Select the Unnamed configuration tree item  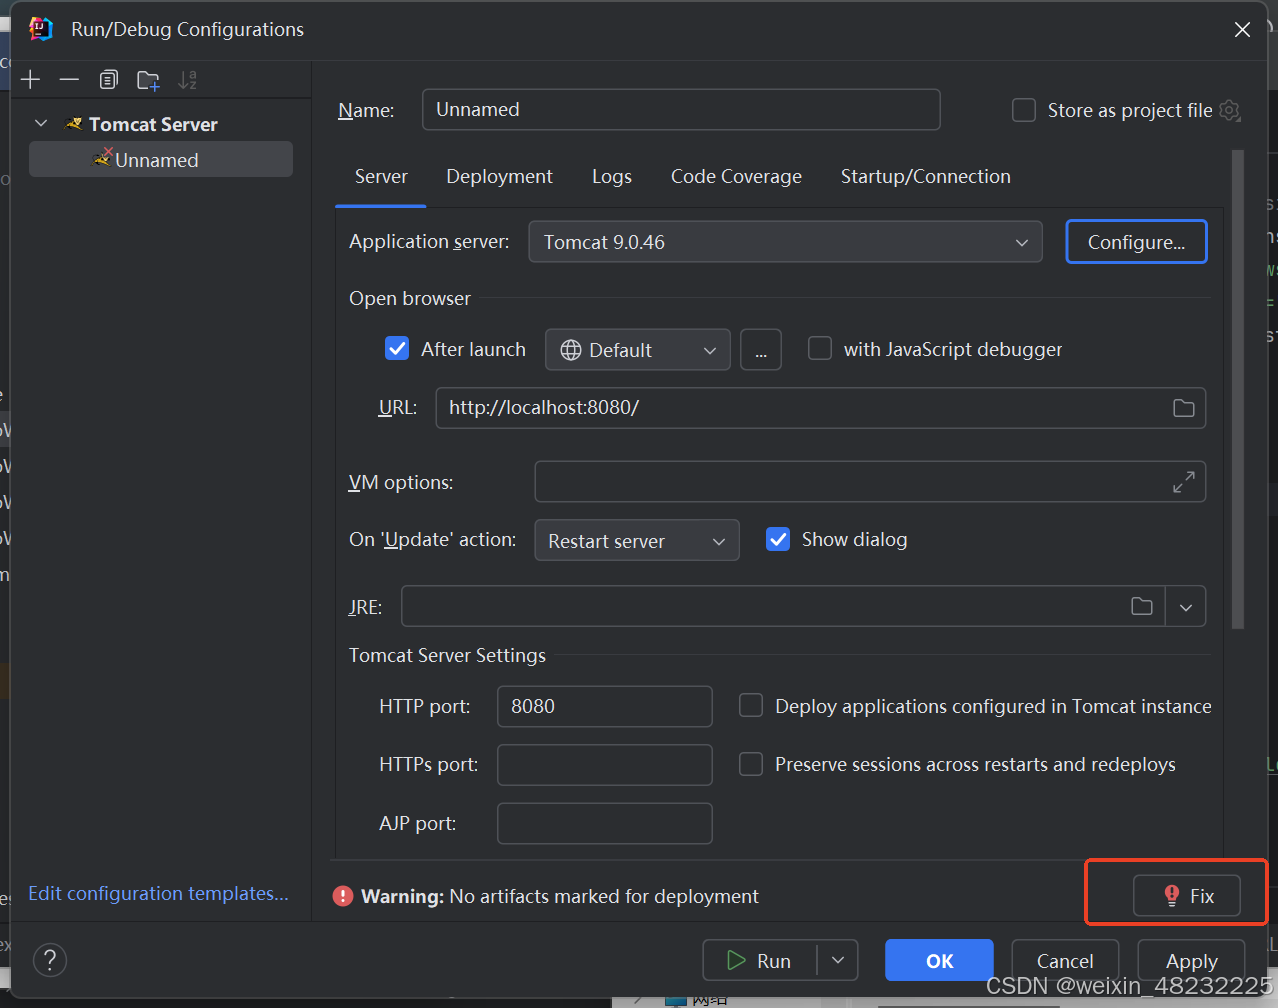[161, 159]
